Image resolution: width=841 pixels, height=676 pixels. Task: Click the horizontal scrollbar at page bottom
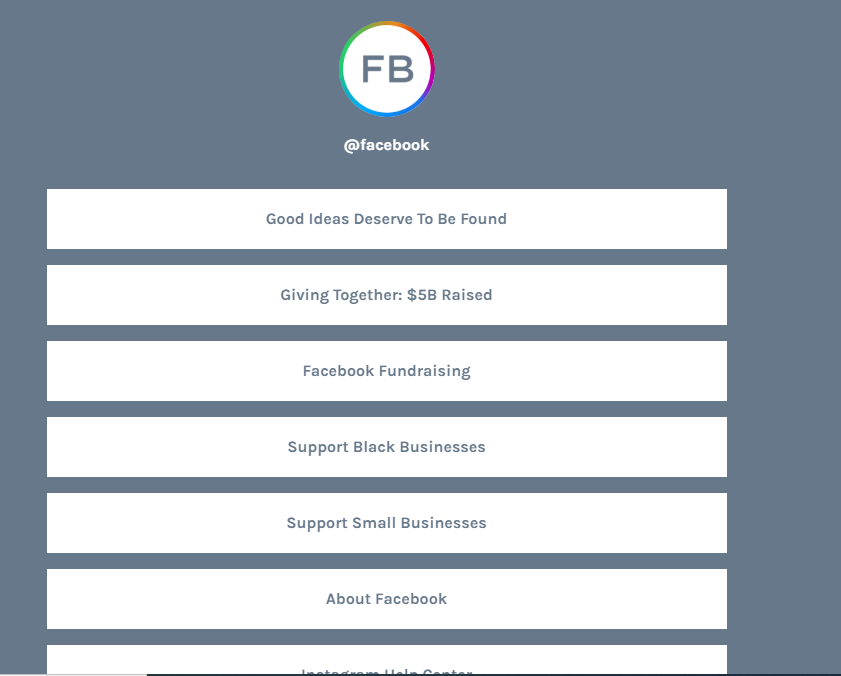click(x=490, y=674)
